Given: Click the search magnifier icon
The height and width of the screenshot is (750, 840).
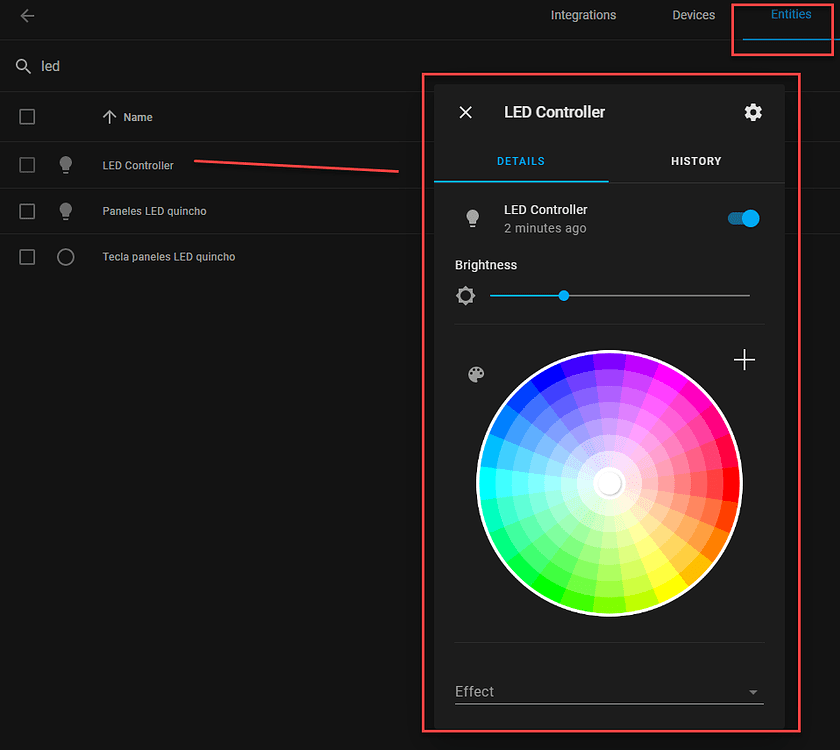Looking at the screenshot, I should click(x=24, y=66).
